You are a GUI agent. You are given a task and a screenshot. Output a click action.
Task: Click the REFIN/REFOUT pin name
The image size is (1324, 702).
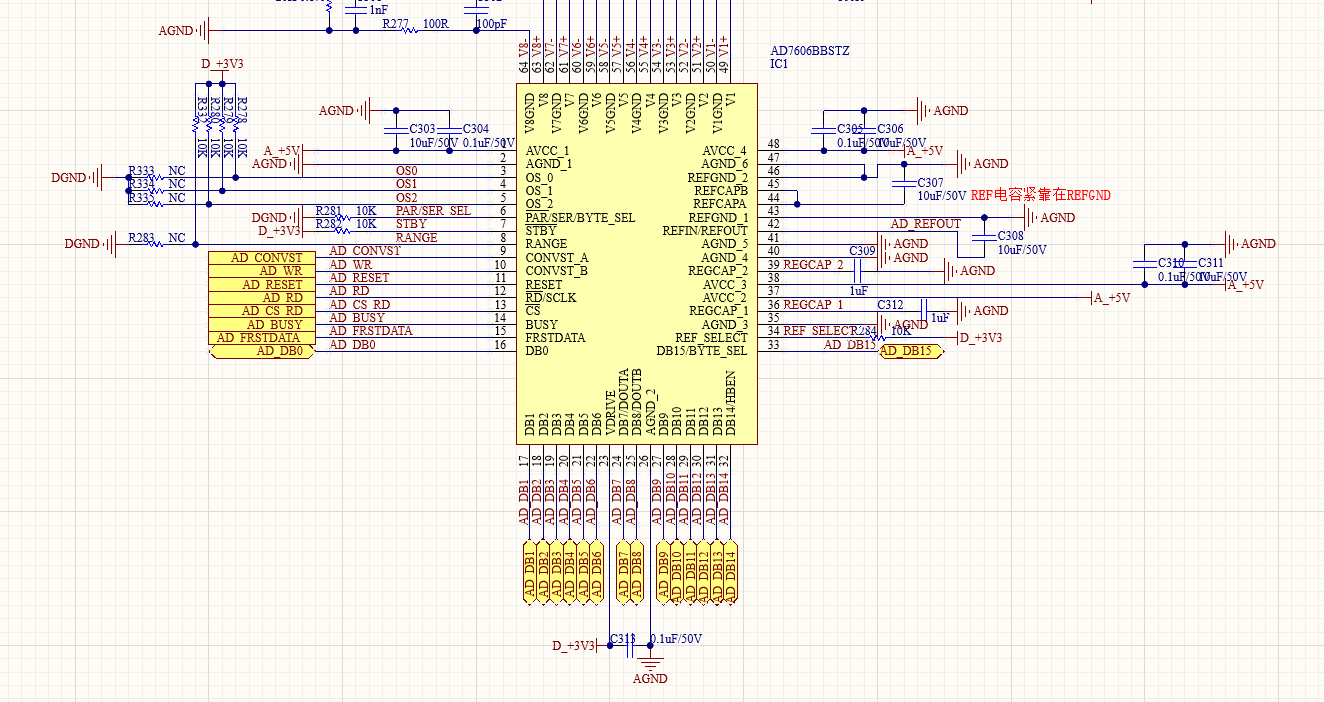coord(705,230)
